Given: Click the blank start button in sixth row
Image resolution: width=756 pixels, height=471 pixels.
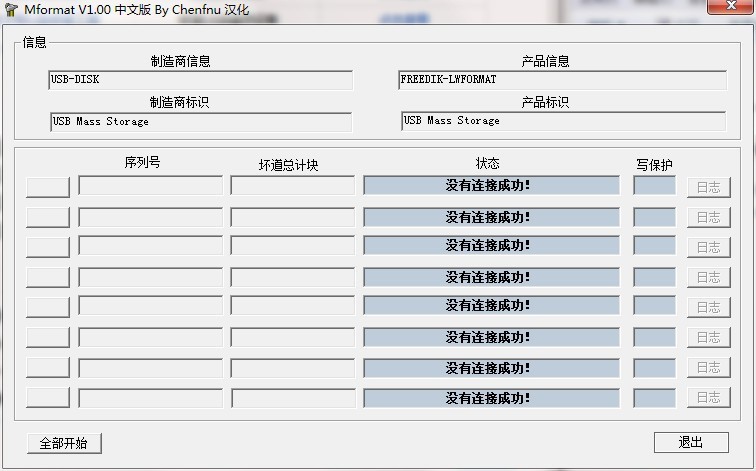Looking at the screenshot, I should pyautogui.click(x=48, y=337).
